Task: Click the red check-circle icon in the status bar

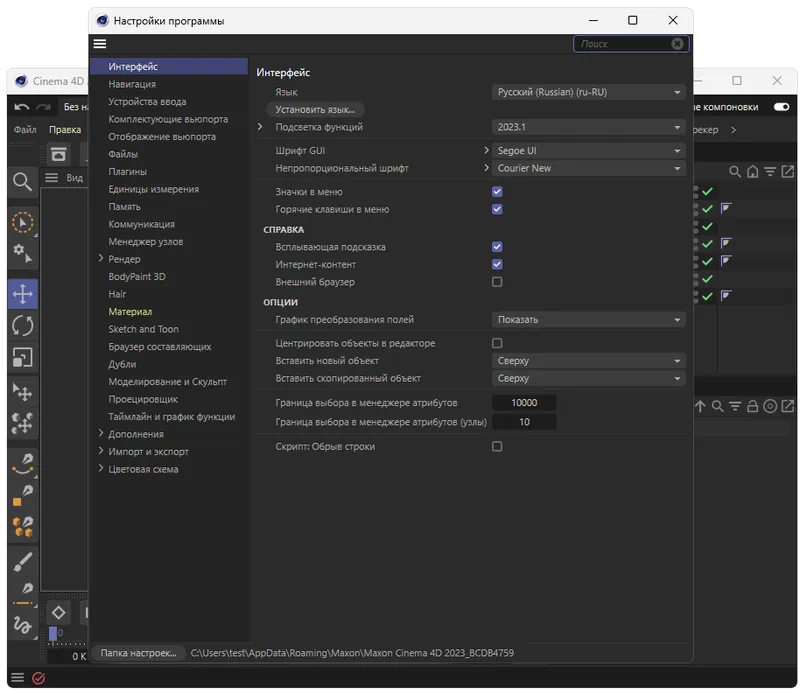Action: [x=39, y=678]
